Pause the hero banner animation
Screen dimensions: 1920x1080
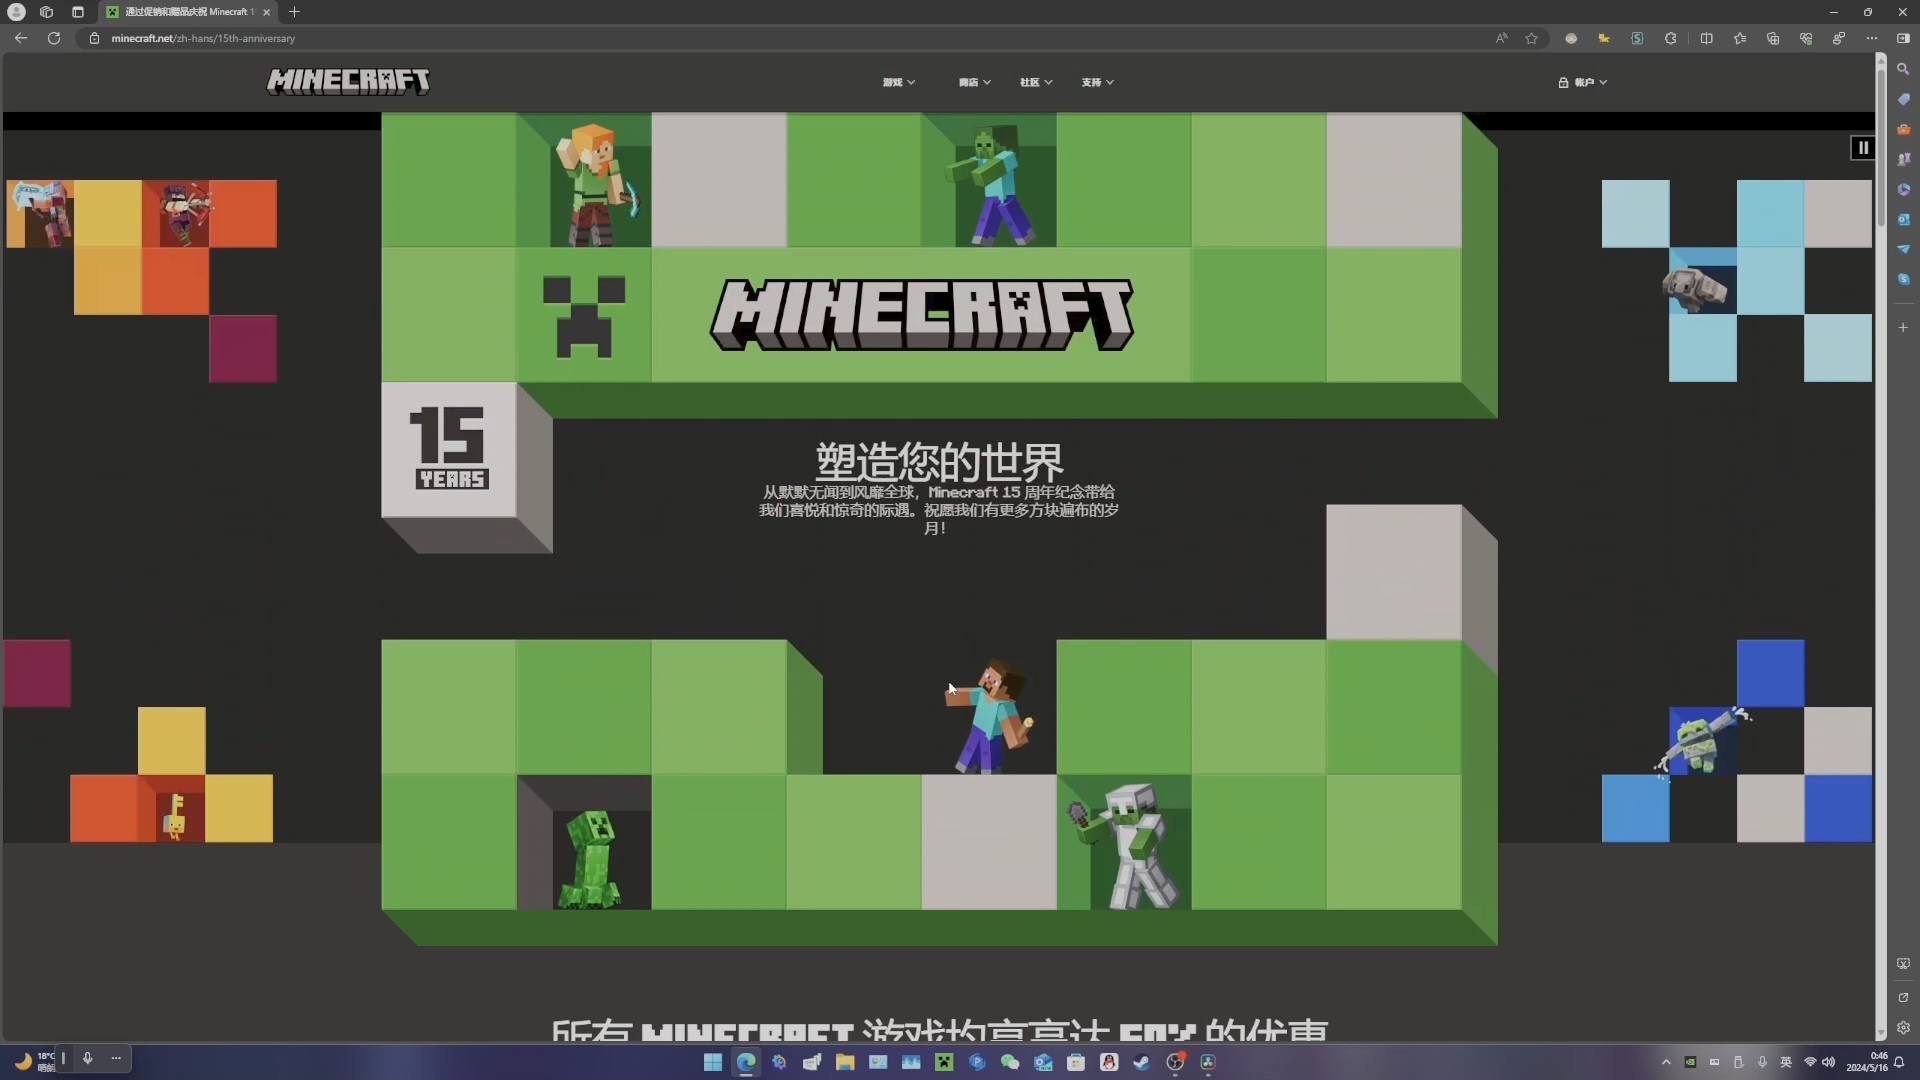1862,147
